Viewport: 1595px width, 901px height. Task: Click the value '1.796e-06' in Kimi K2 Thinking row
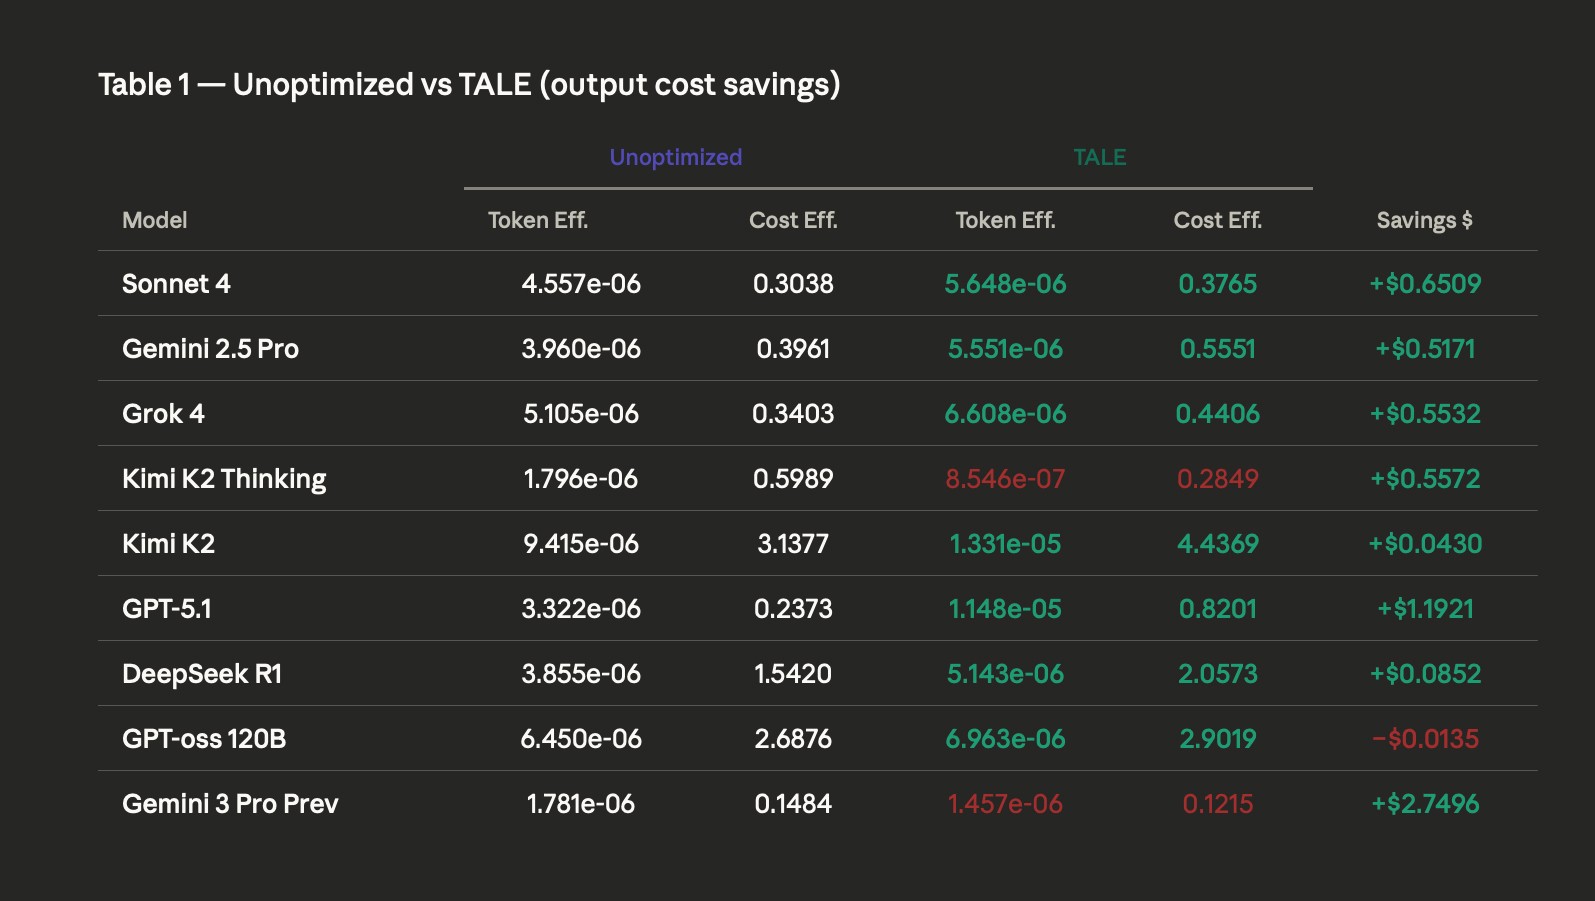581,479
